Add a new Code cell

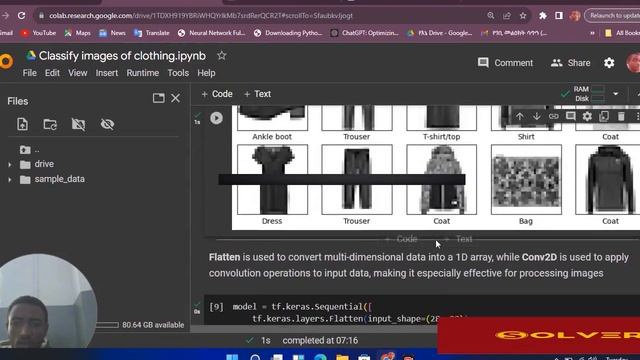pyautogui.click(x=217, y=94)
